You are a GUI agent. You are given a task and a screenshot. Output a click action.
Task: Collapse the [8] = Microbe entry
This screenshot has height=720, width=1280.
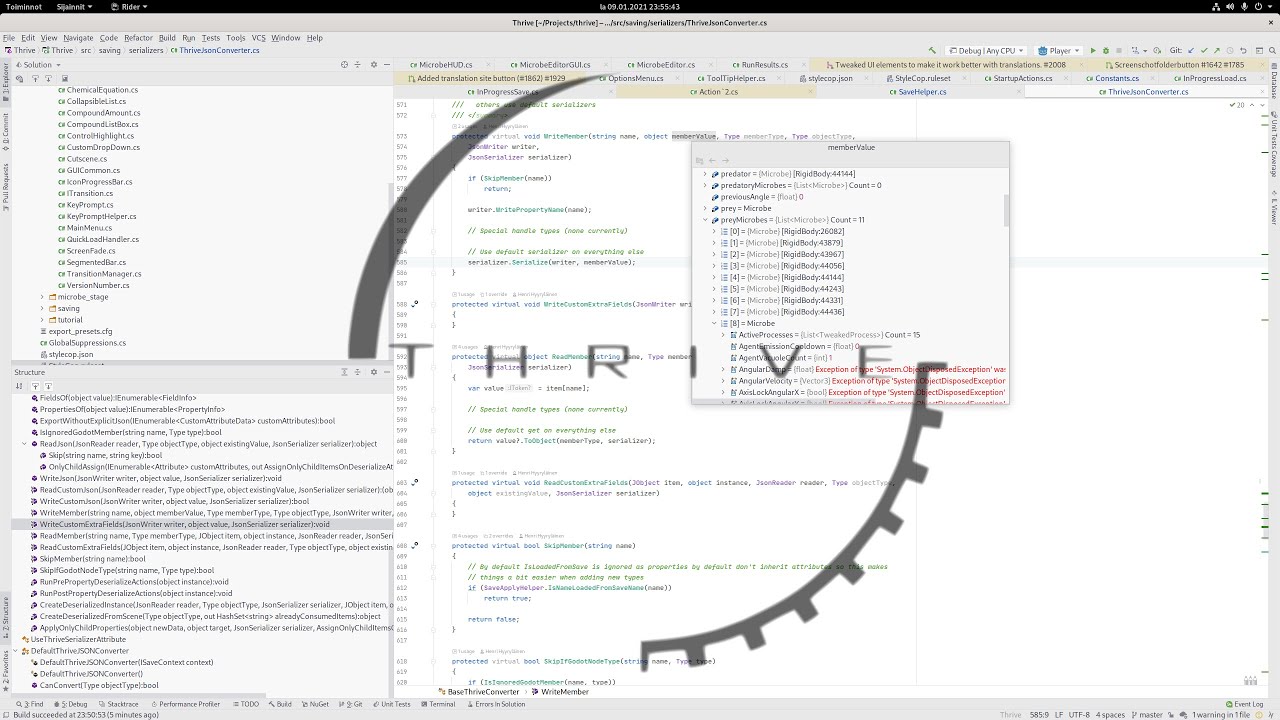pyautogui.click(x=714, y=323)
